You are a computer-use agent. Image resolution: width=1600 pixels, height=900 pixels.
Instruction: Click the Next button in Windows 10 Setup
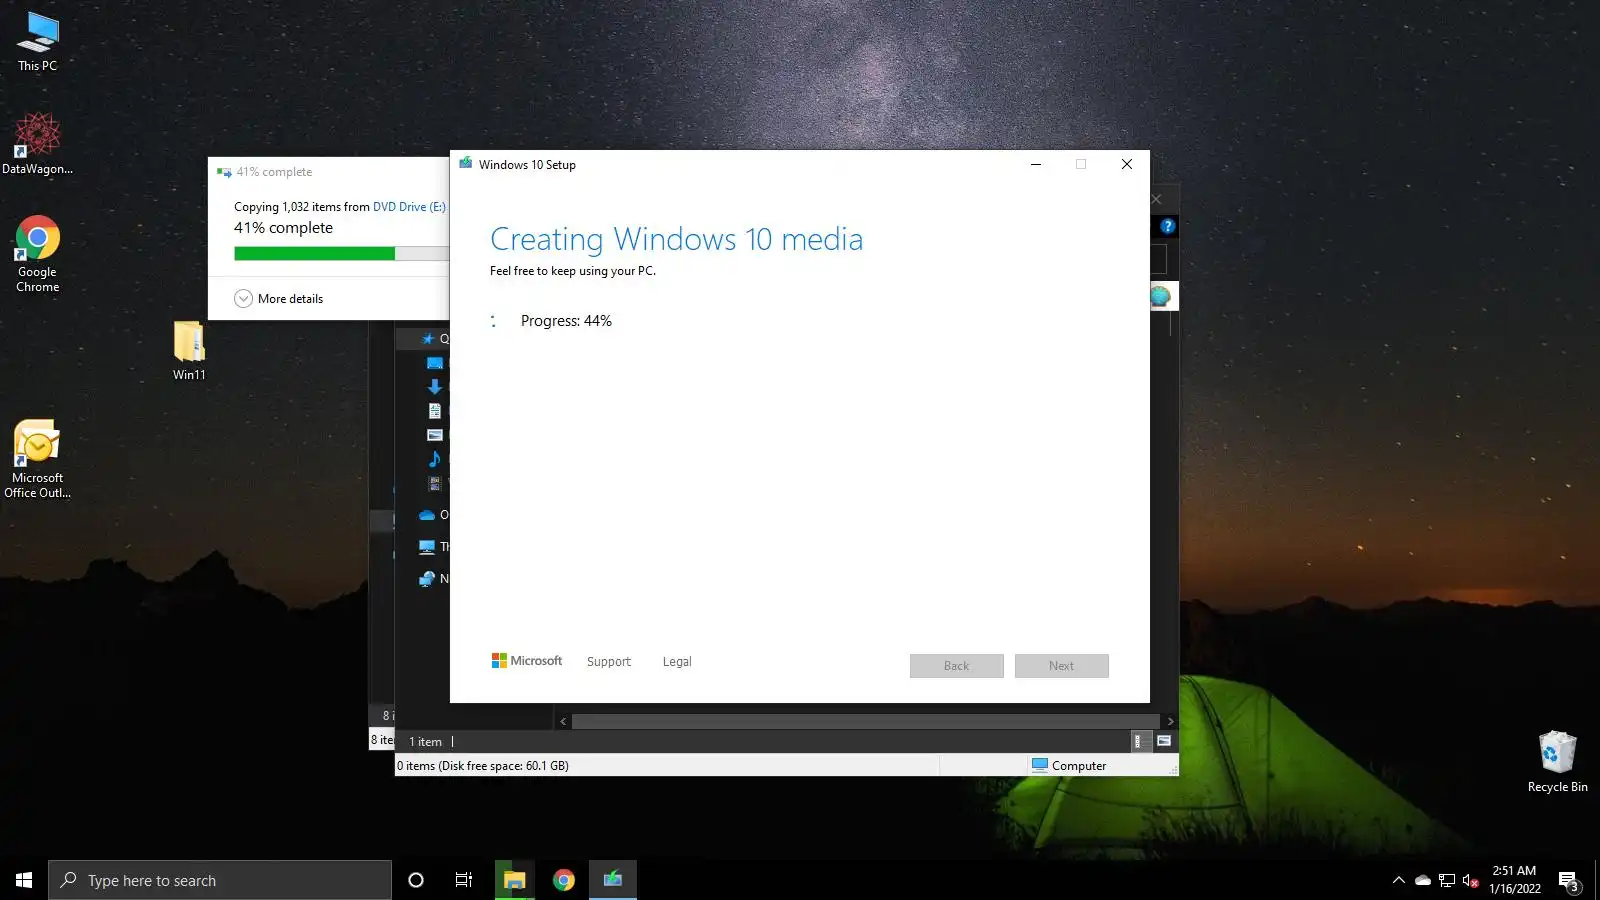tap(1062, 666)
